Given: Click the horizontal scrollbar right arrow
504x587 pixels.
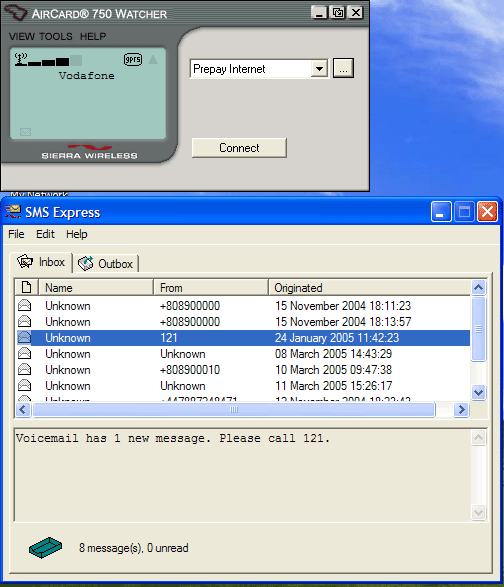Looking at the screenshot, I should click(x=461, y=410).
